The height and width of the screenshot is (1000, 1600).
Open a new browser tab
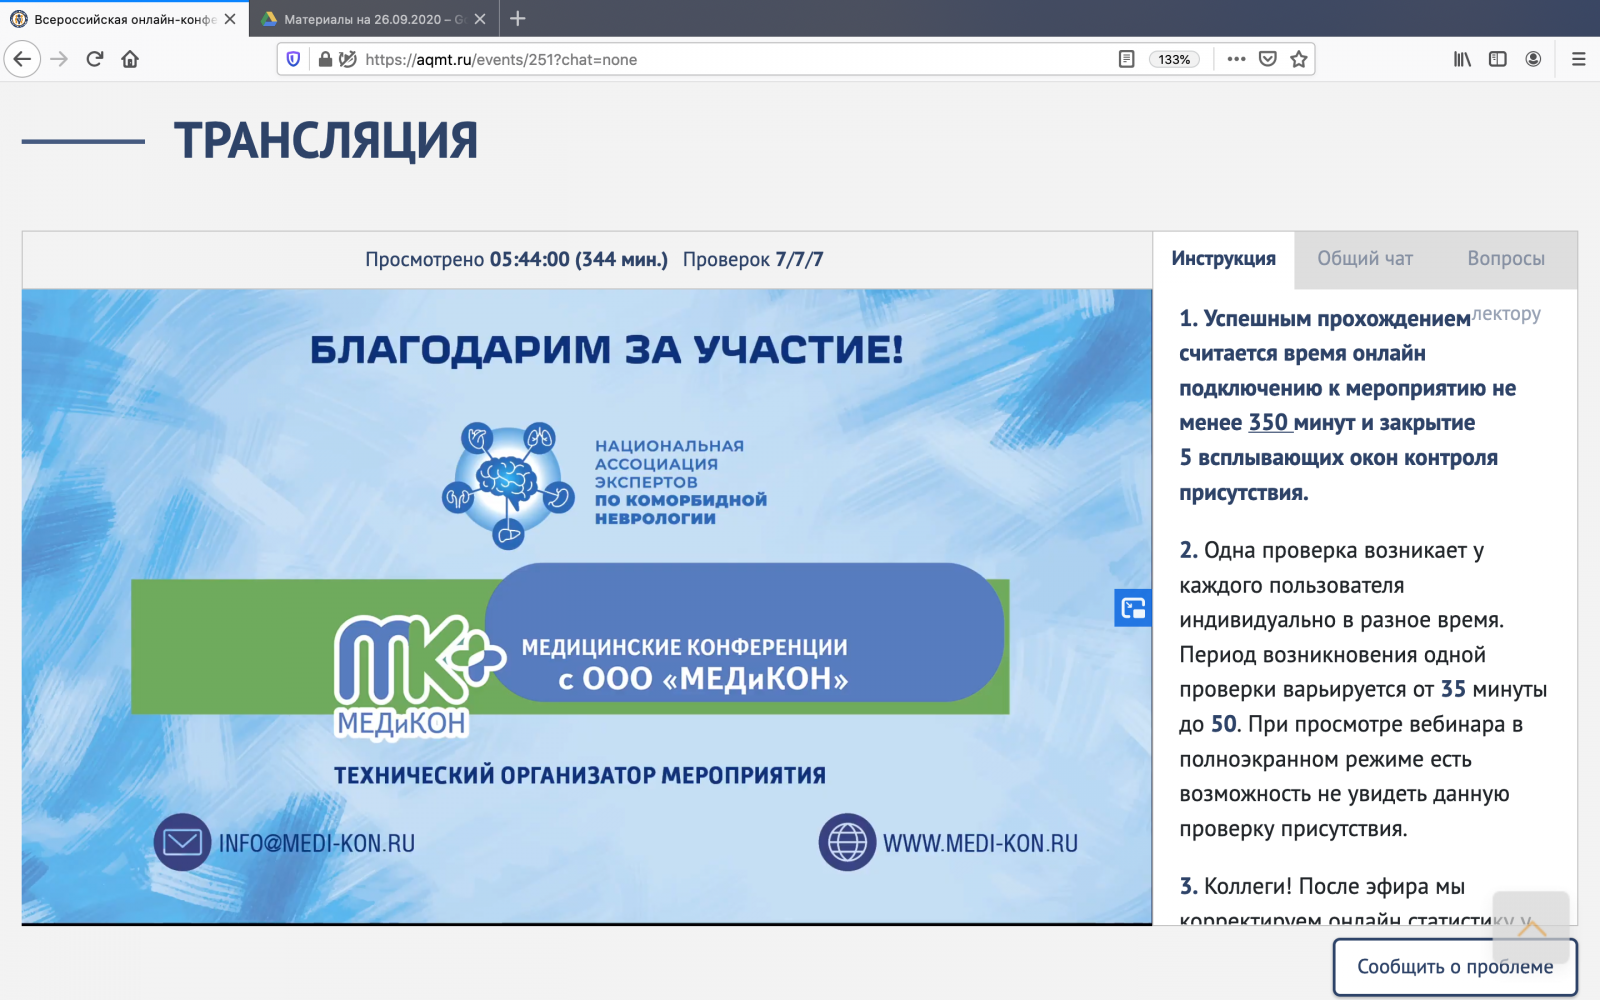(517, 18)
